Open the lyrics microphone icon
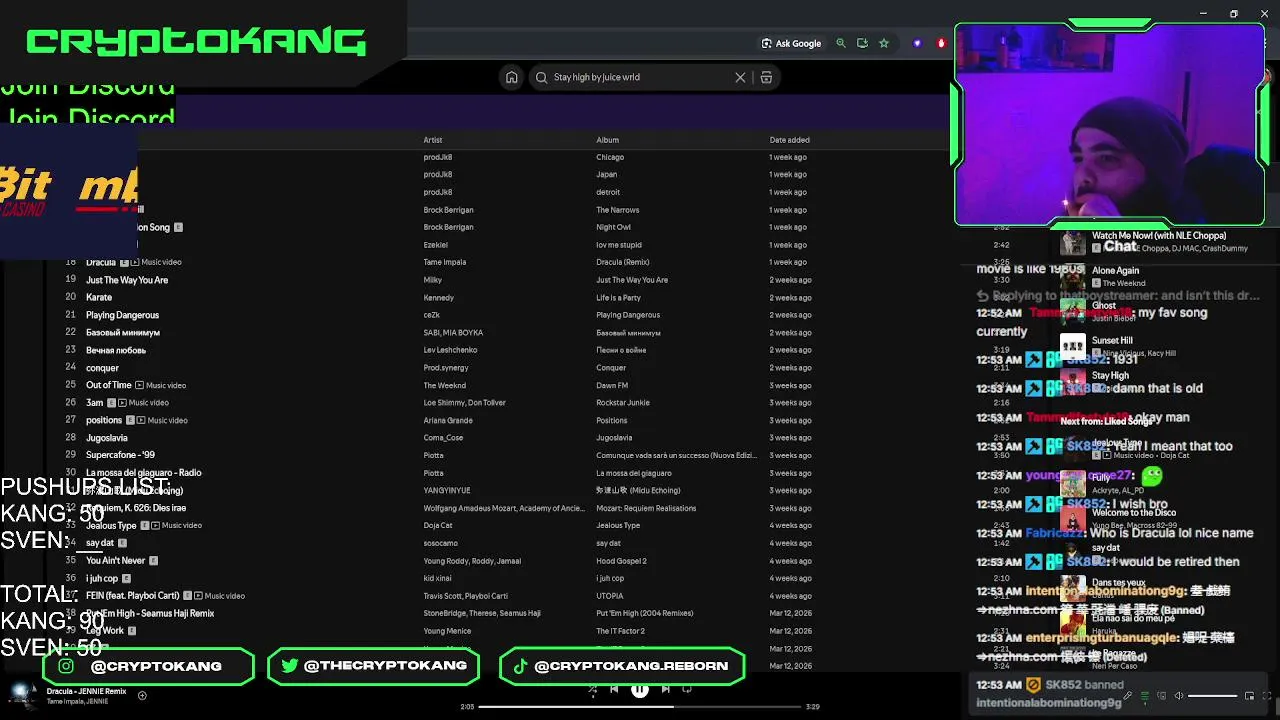The width and height of the screenshot is (1280, 720). (1128, 696)
